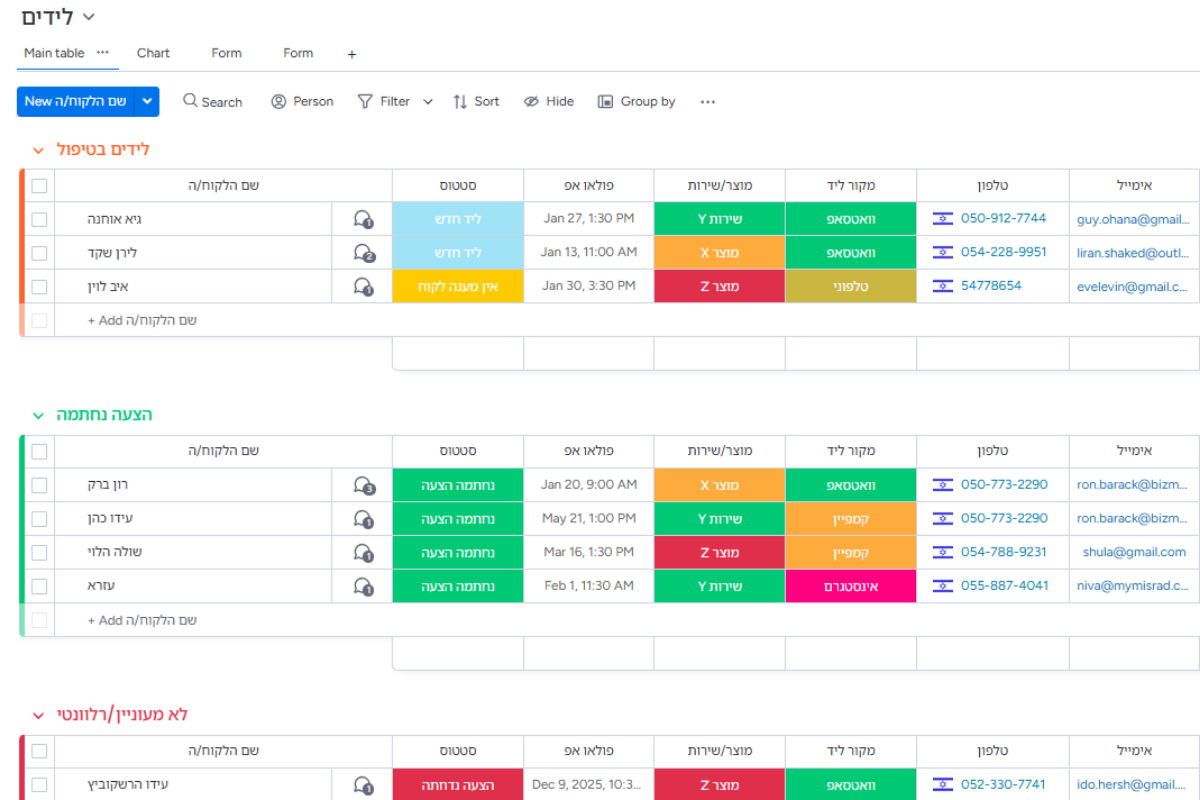1200x800 pixels.
Task: Switch to the Chart tab
Action: [153, 53]
